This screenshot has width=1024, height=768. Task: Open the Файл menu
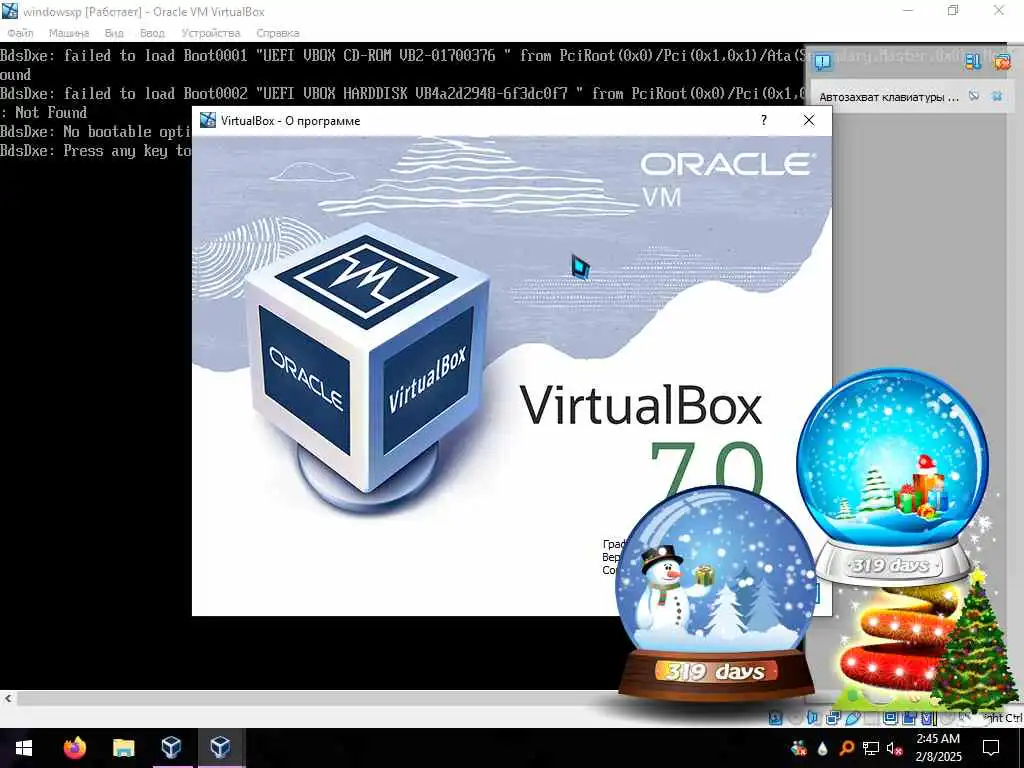click(x=20, y=33)
